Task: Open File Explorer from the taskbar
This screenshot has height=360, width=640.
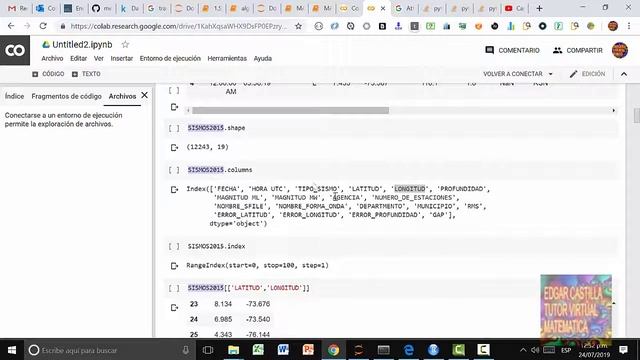Action: [x=233, y=350]
